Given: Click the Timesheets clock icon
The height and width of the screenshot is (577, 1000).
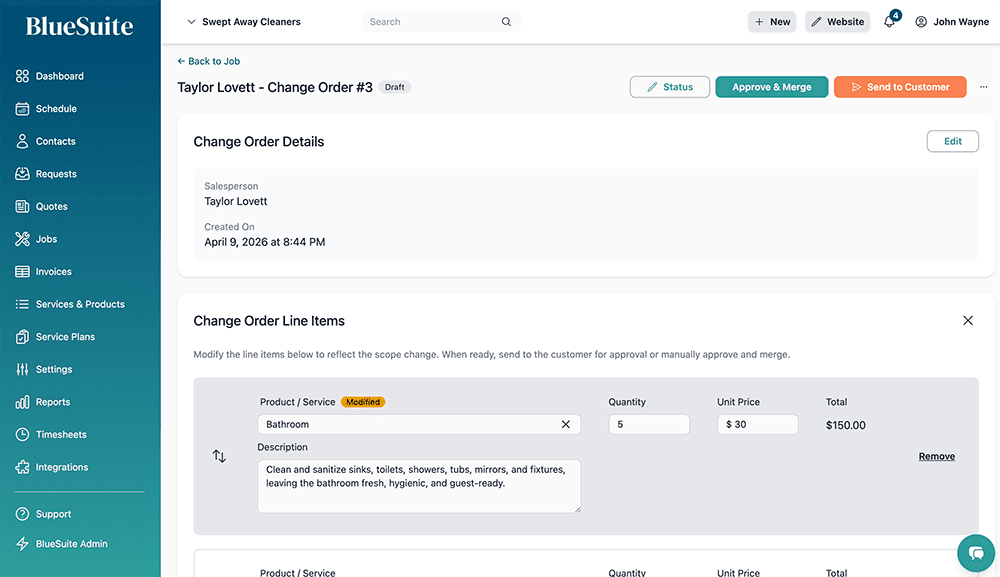Looking at the screenshot, I should coord(22,434).
